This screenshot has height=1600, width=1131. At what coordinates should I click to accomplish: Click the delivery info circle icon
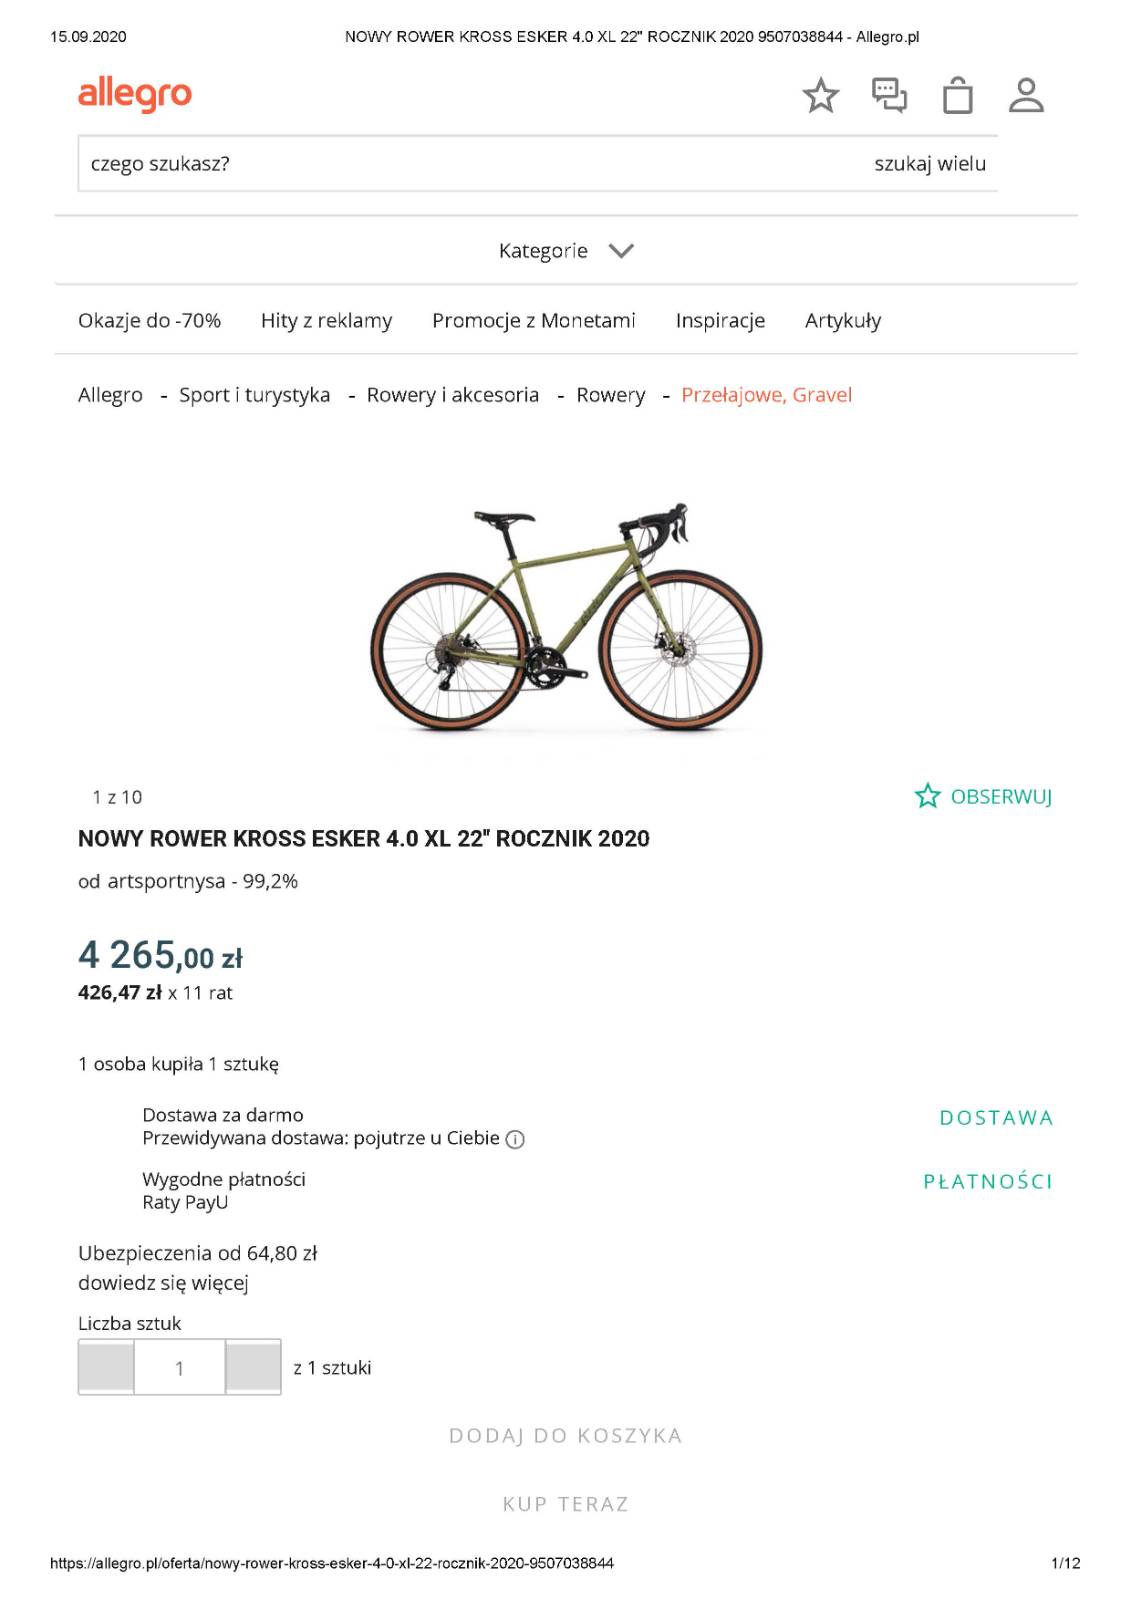[x=515, y=1139]
